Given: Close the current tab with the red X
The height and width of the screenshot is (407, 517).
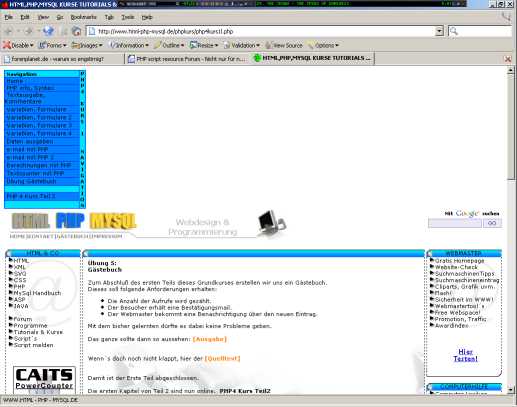Looking at the screenshot, I should tap(508, 59).
